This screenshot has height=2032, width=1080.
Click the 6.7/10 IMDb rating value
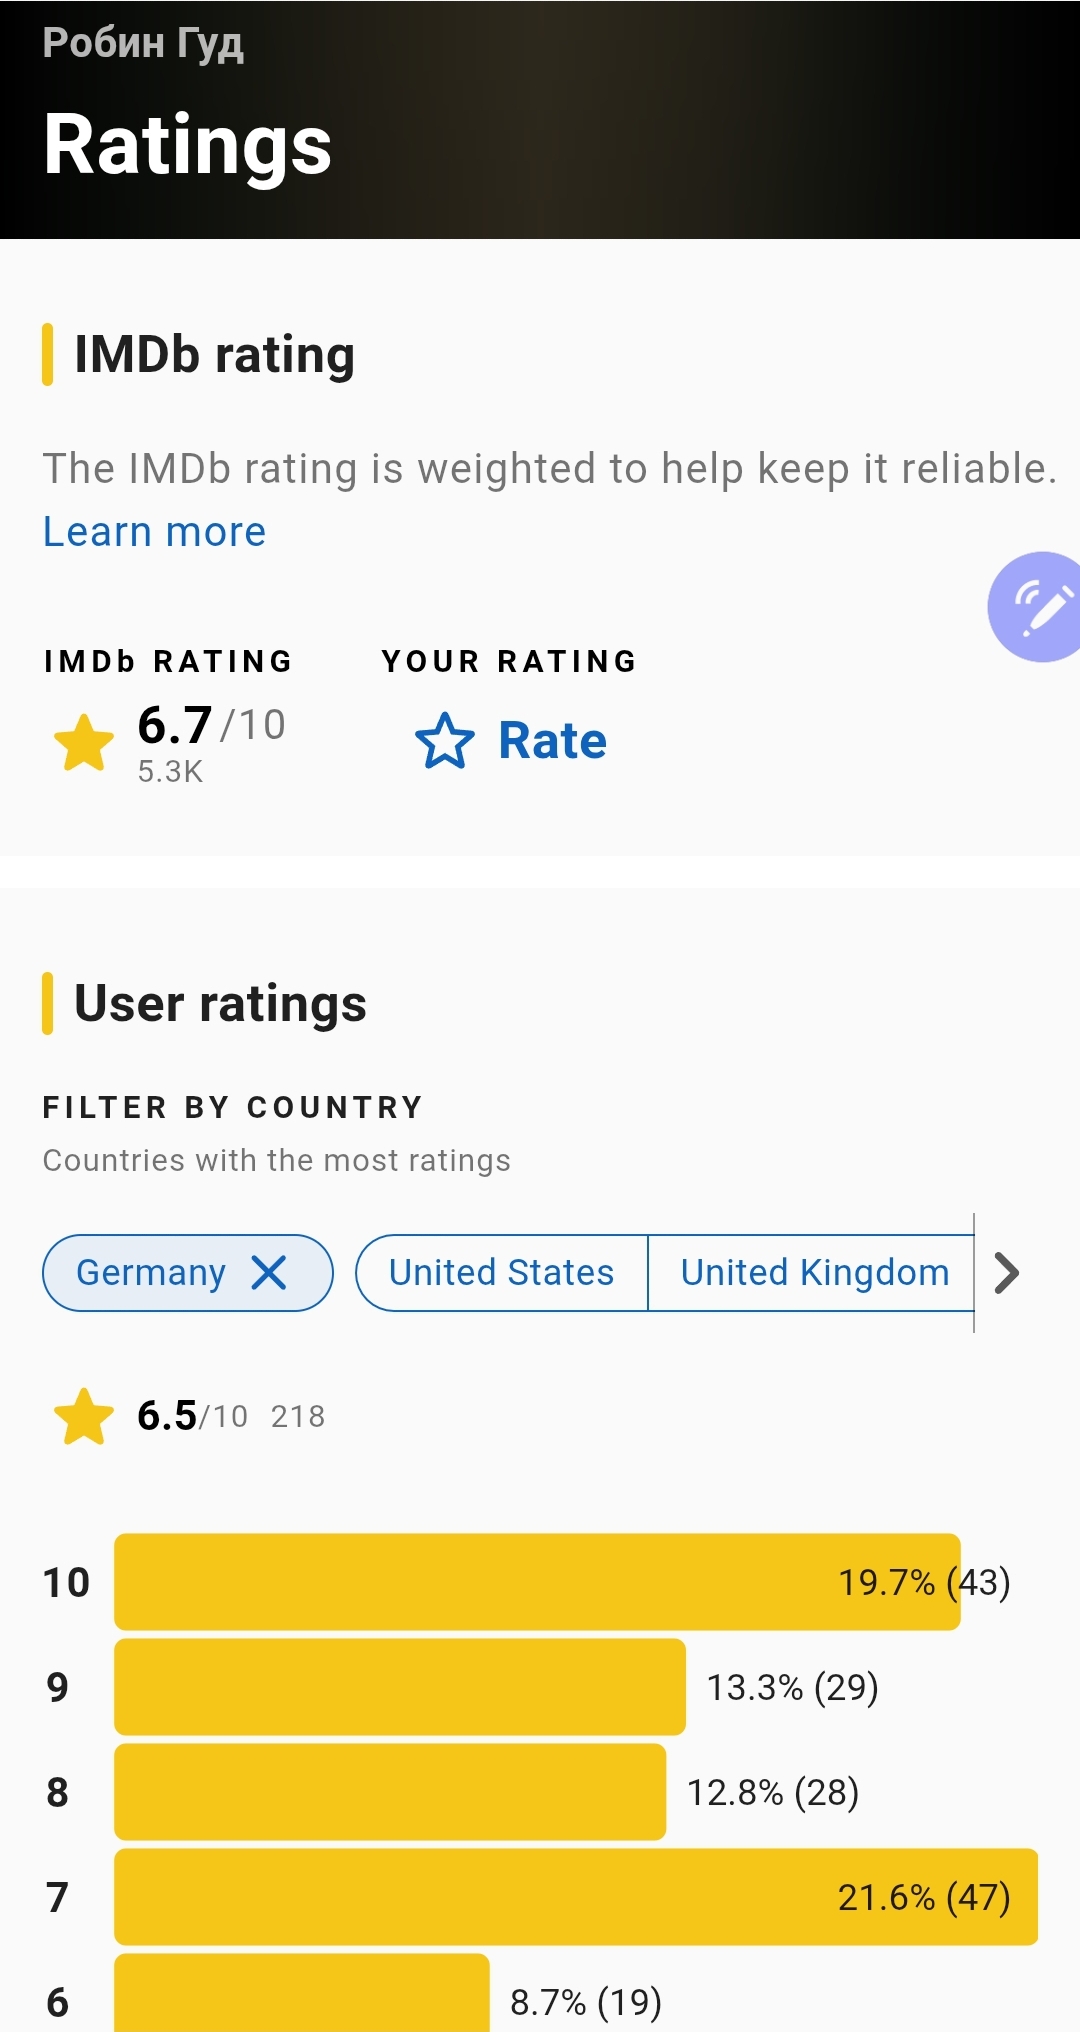[x=211, y=725]
